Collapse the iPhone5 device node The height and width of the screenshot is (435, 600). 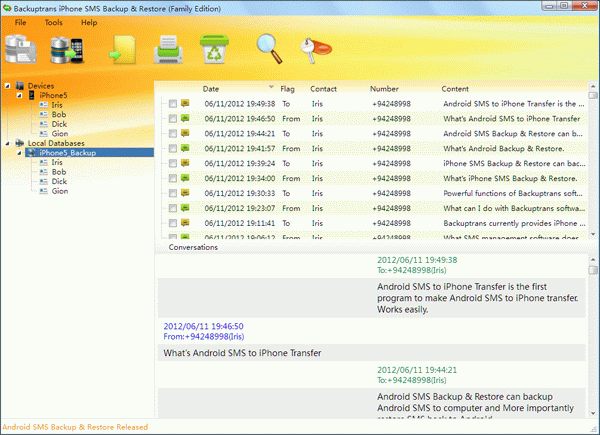click(x=19, y=95)
